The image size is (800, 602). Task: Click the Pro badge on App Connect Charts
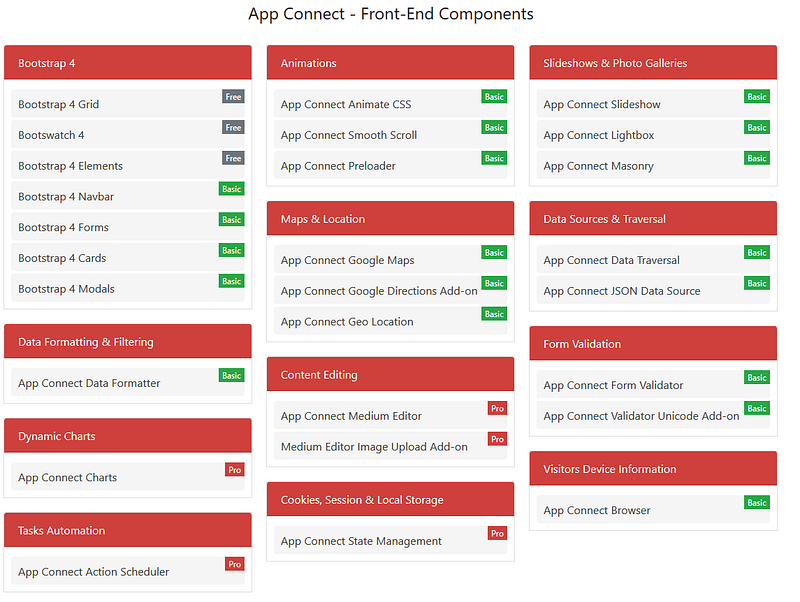[x=235, y=470]
